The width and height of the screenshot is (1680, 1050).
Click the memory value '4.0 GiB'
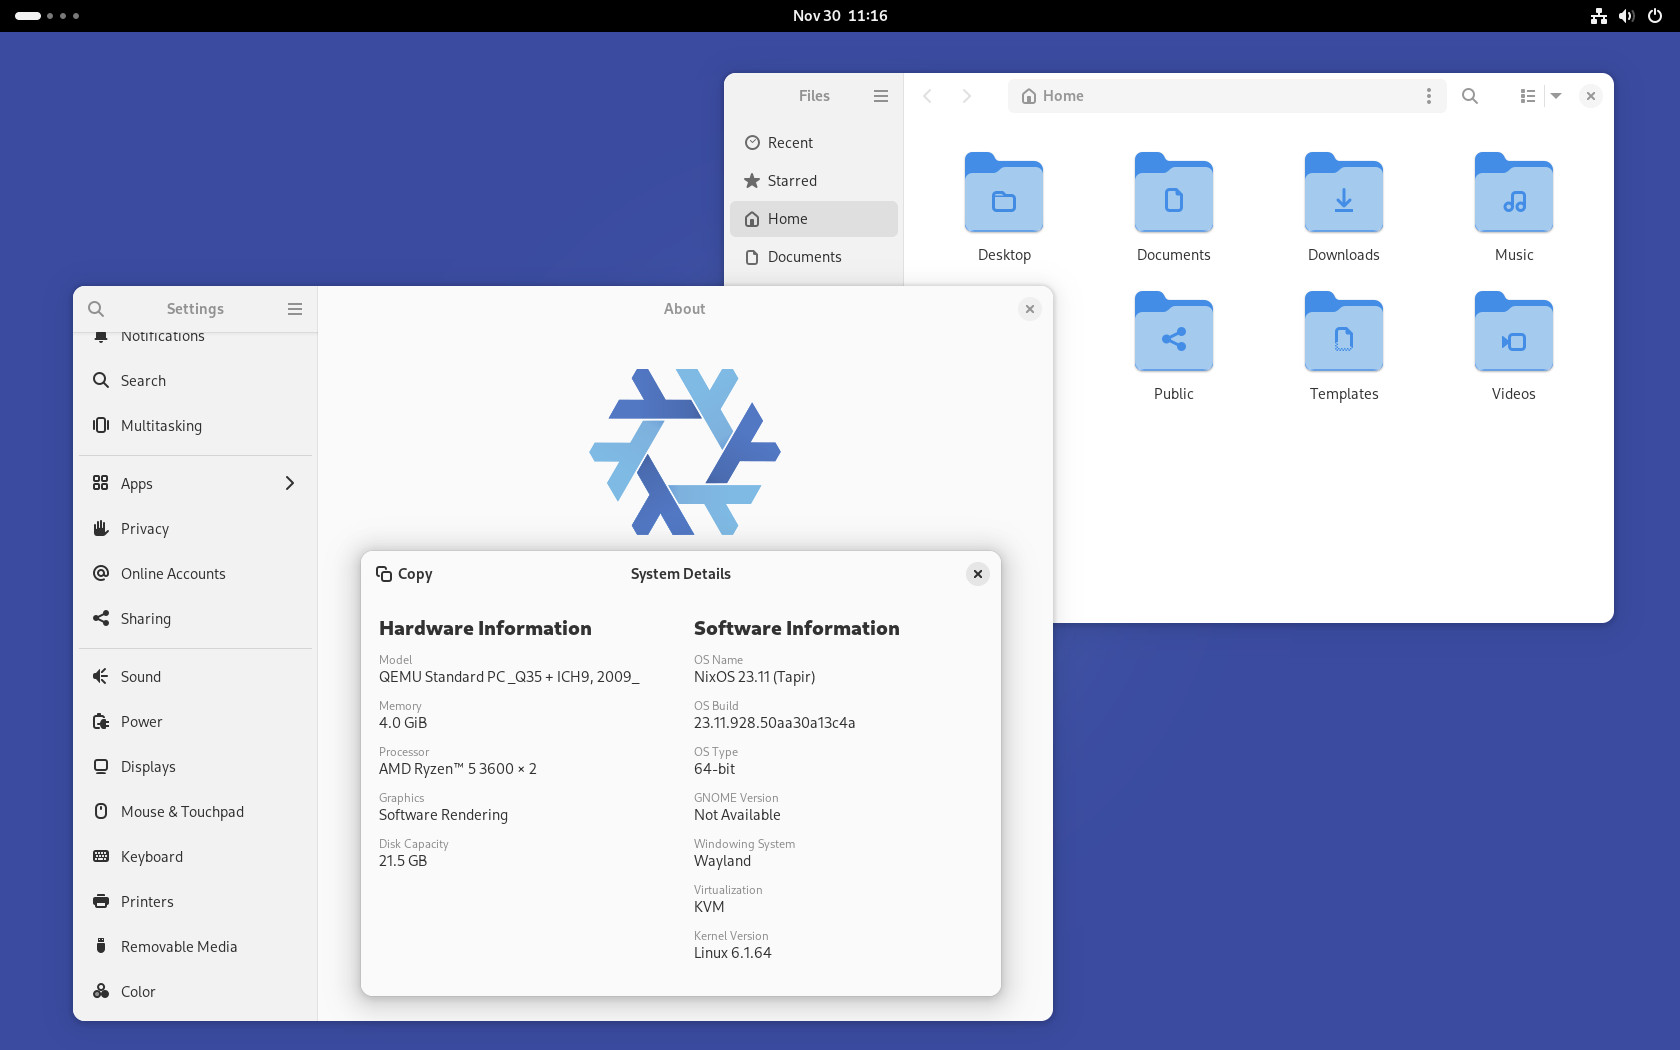point(403,723)
